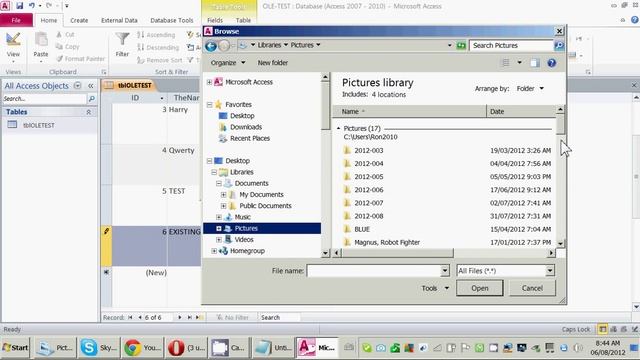Select the Magnus, Robot Fighter folder
The image size is (640, 360).
tap(387, 242)
